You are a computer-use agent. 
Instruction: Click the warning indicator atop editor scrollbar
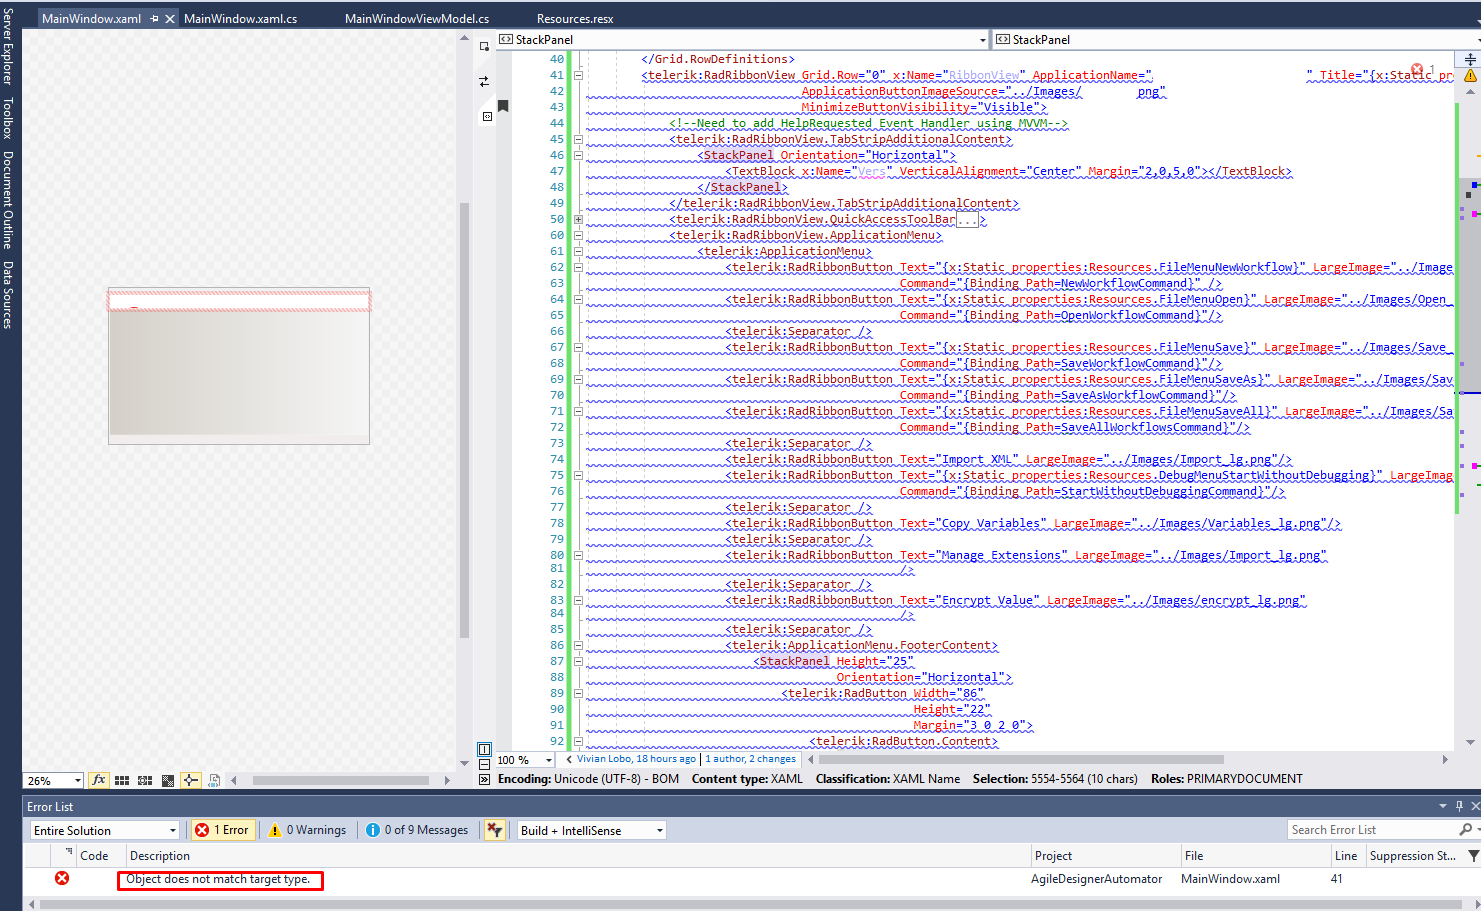point(1470,76)
